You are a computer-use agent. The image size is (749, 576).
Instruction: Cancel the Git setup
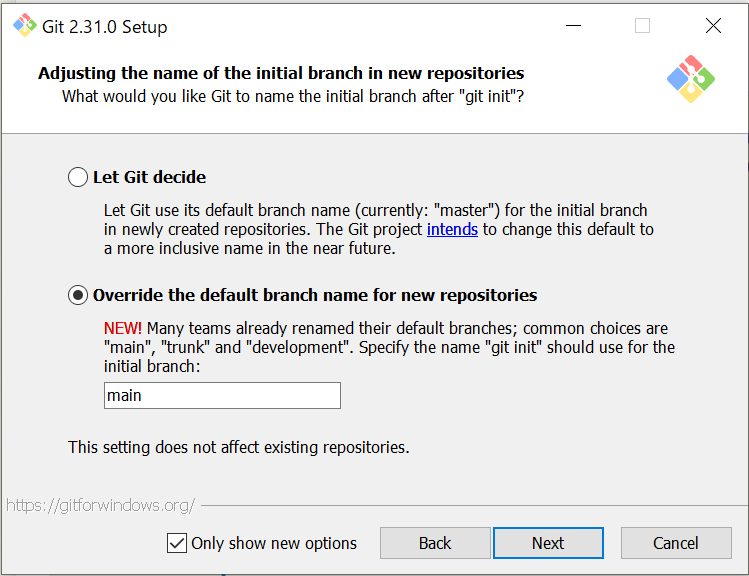(x=676, y=543)
